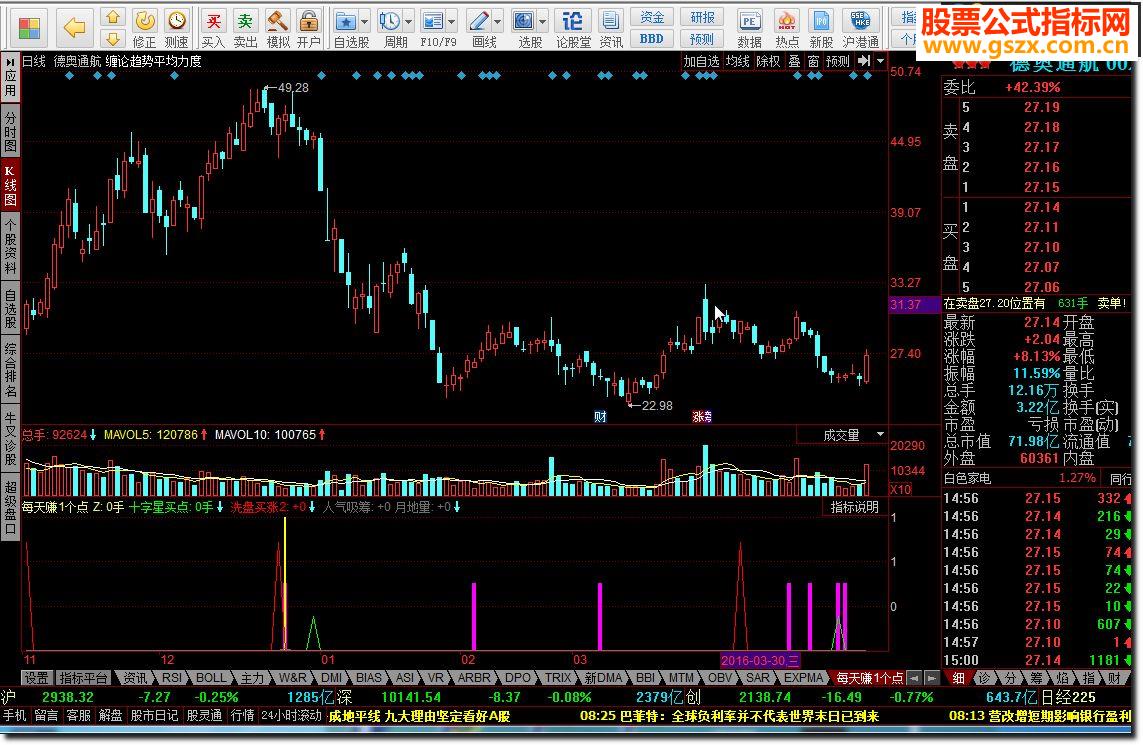Click 加自选 to add to watchlist
Image resolution: width=1143 pixels, height=745 pixels.
pyautogui.click(x=701, y=61)
